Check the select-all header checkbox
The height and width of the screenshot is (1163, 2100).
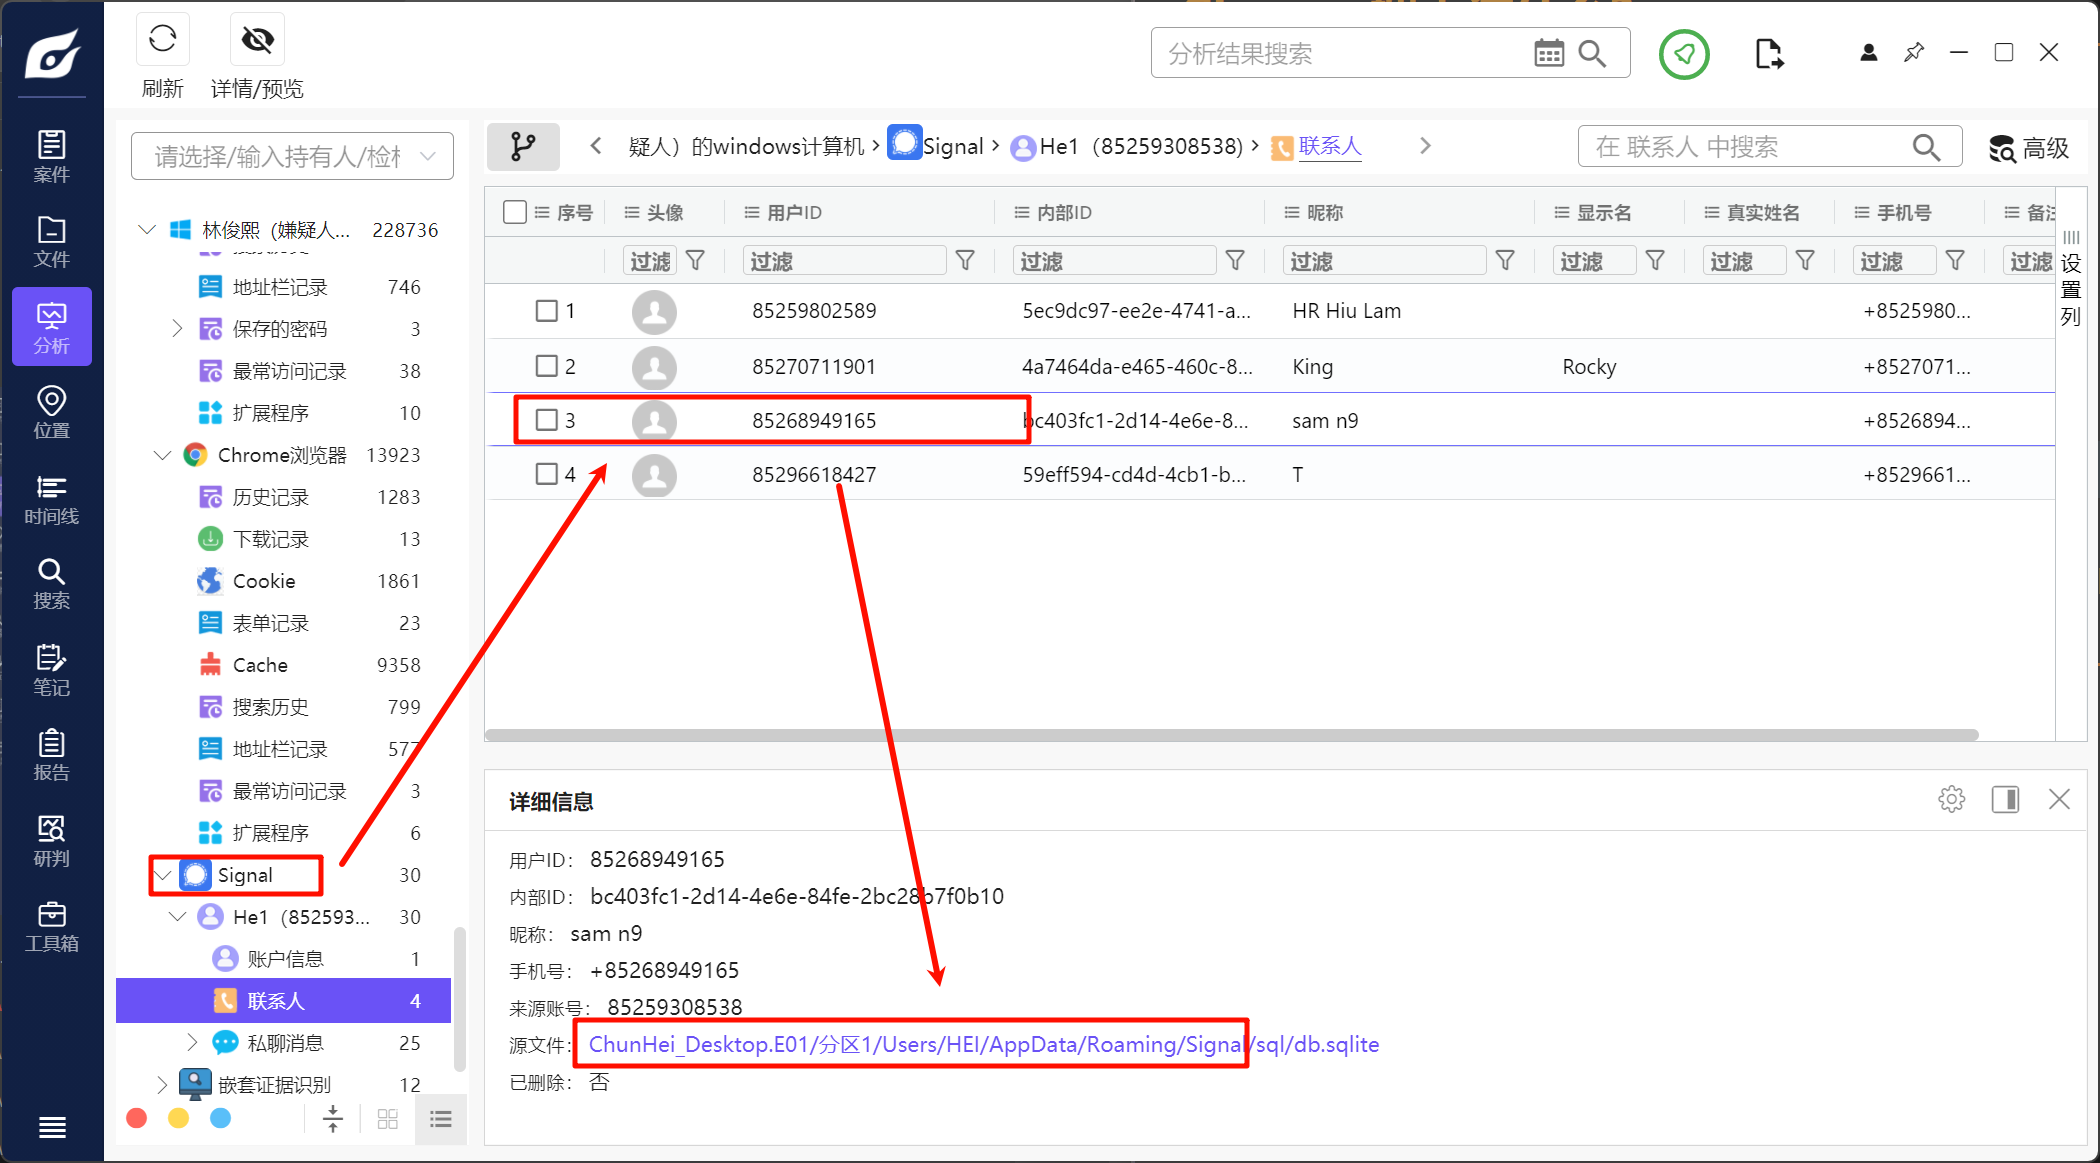[x=515, y=212]
